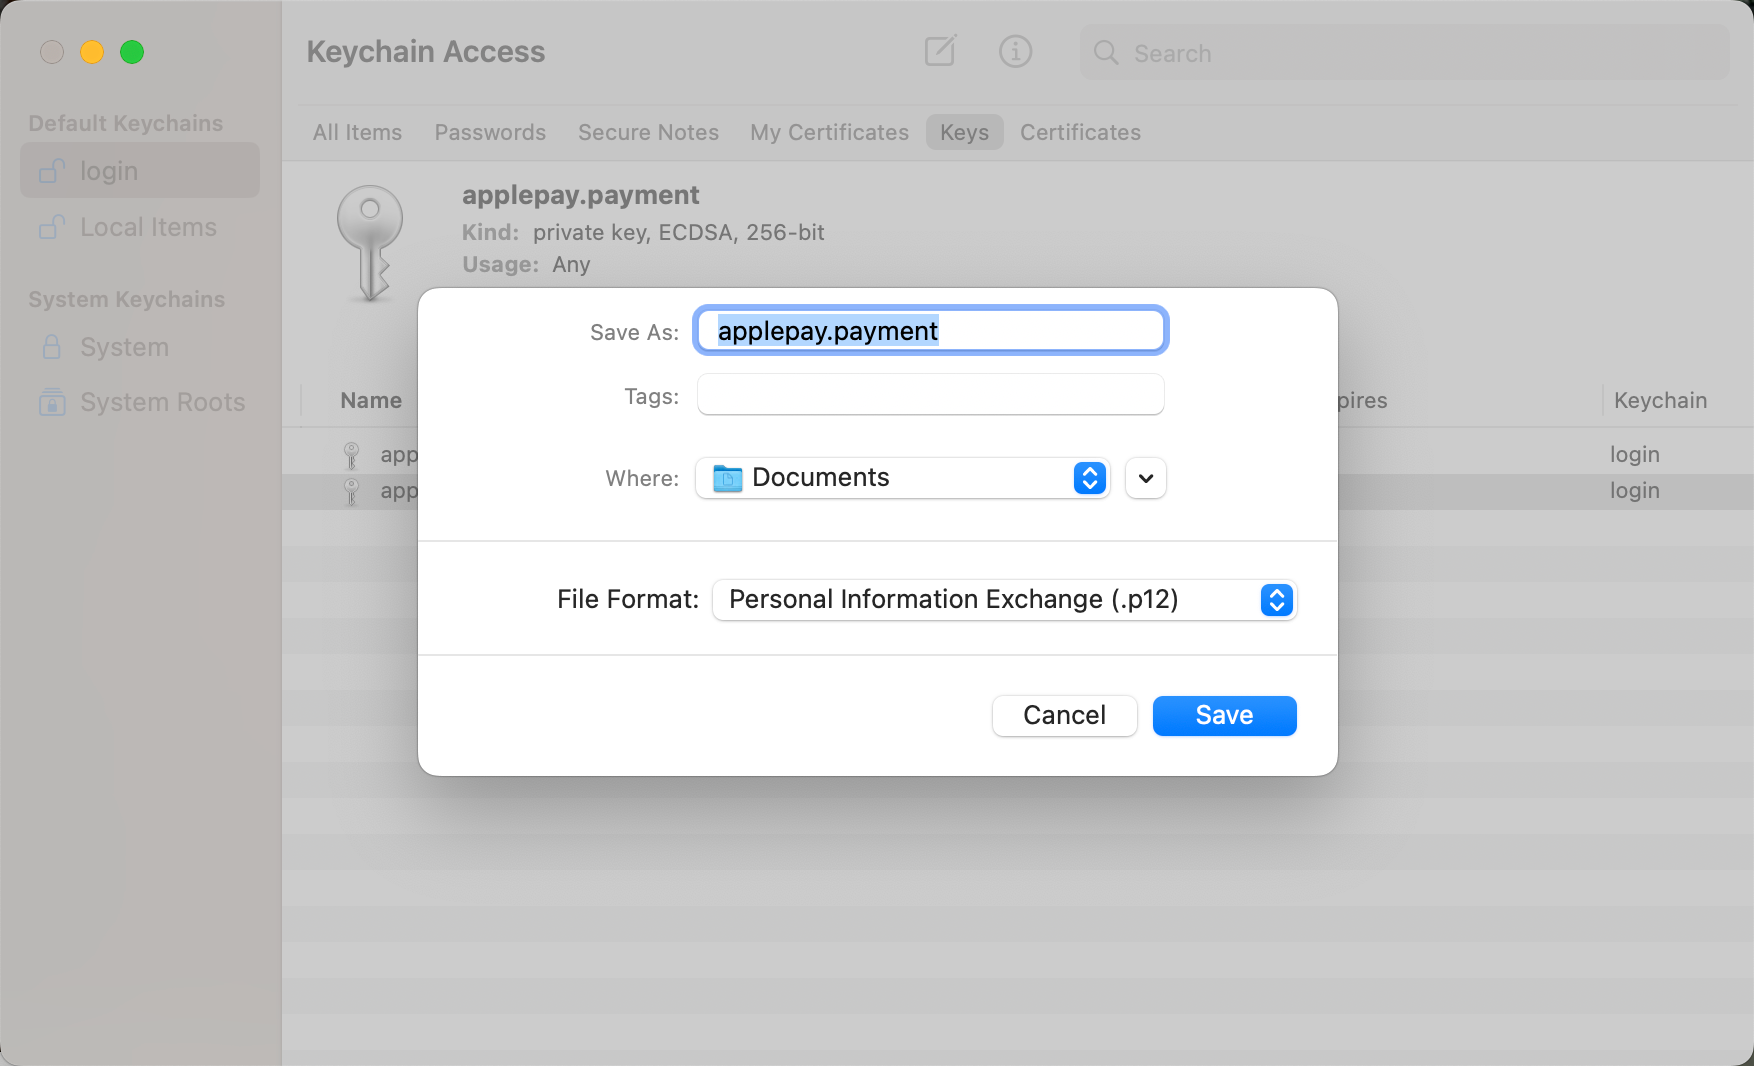The height and width of the screenshot is (1066, 1754).
Task: Click the search magnifier icon
Action: 1105,53
